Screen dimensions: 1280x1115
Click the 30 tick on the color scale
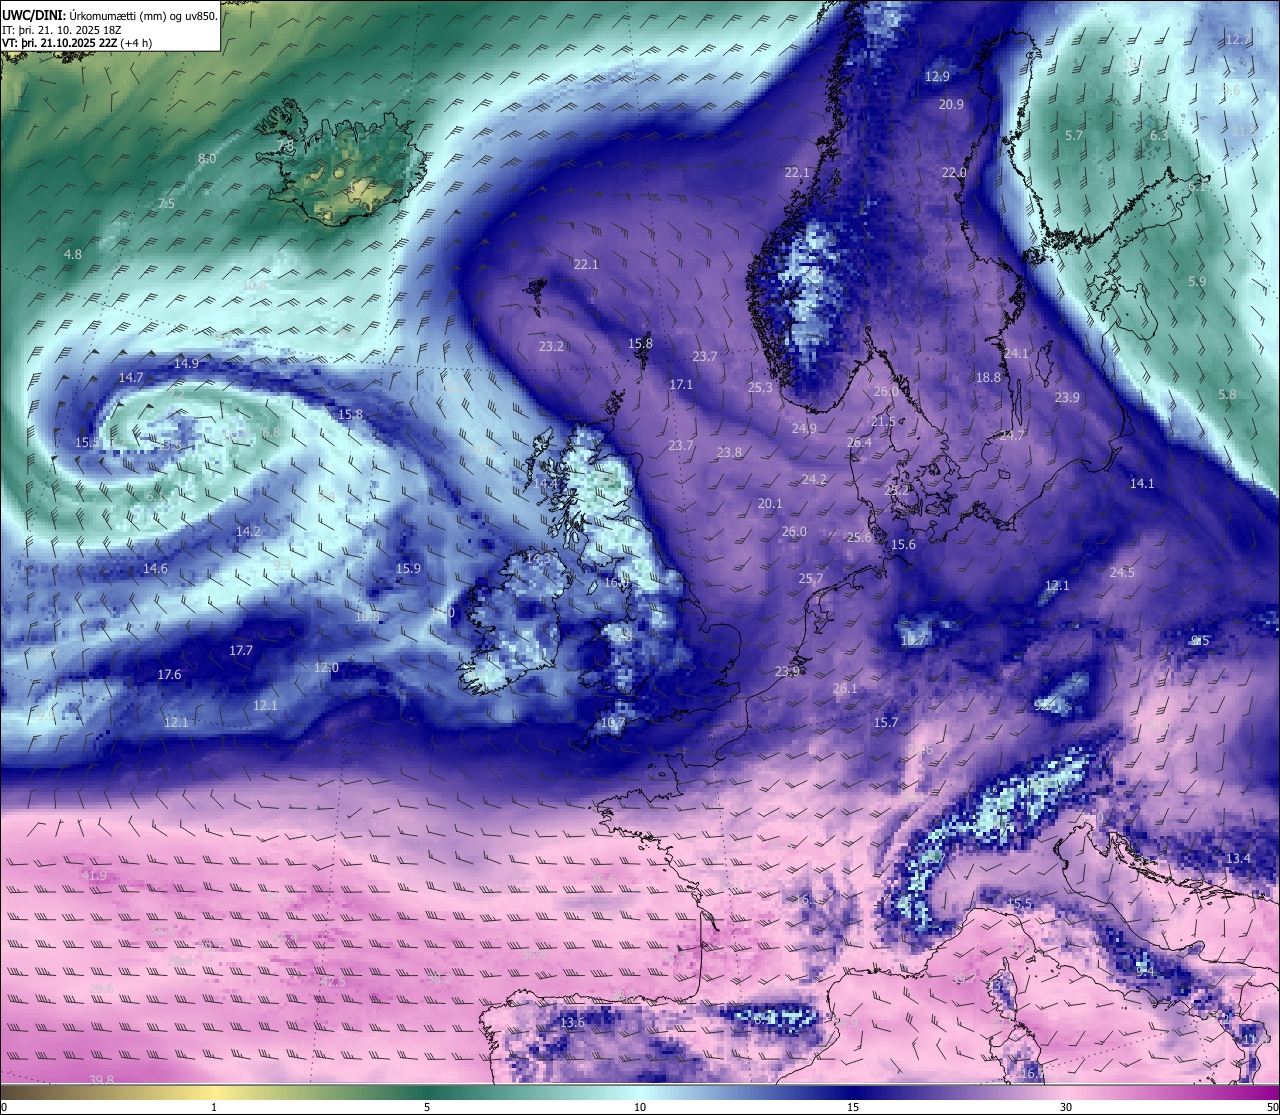(x=1066, y=1107)
